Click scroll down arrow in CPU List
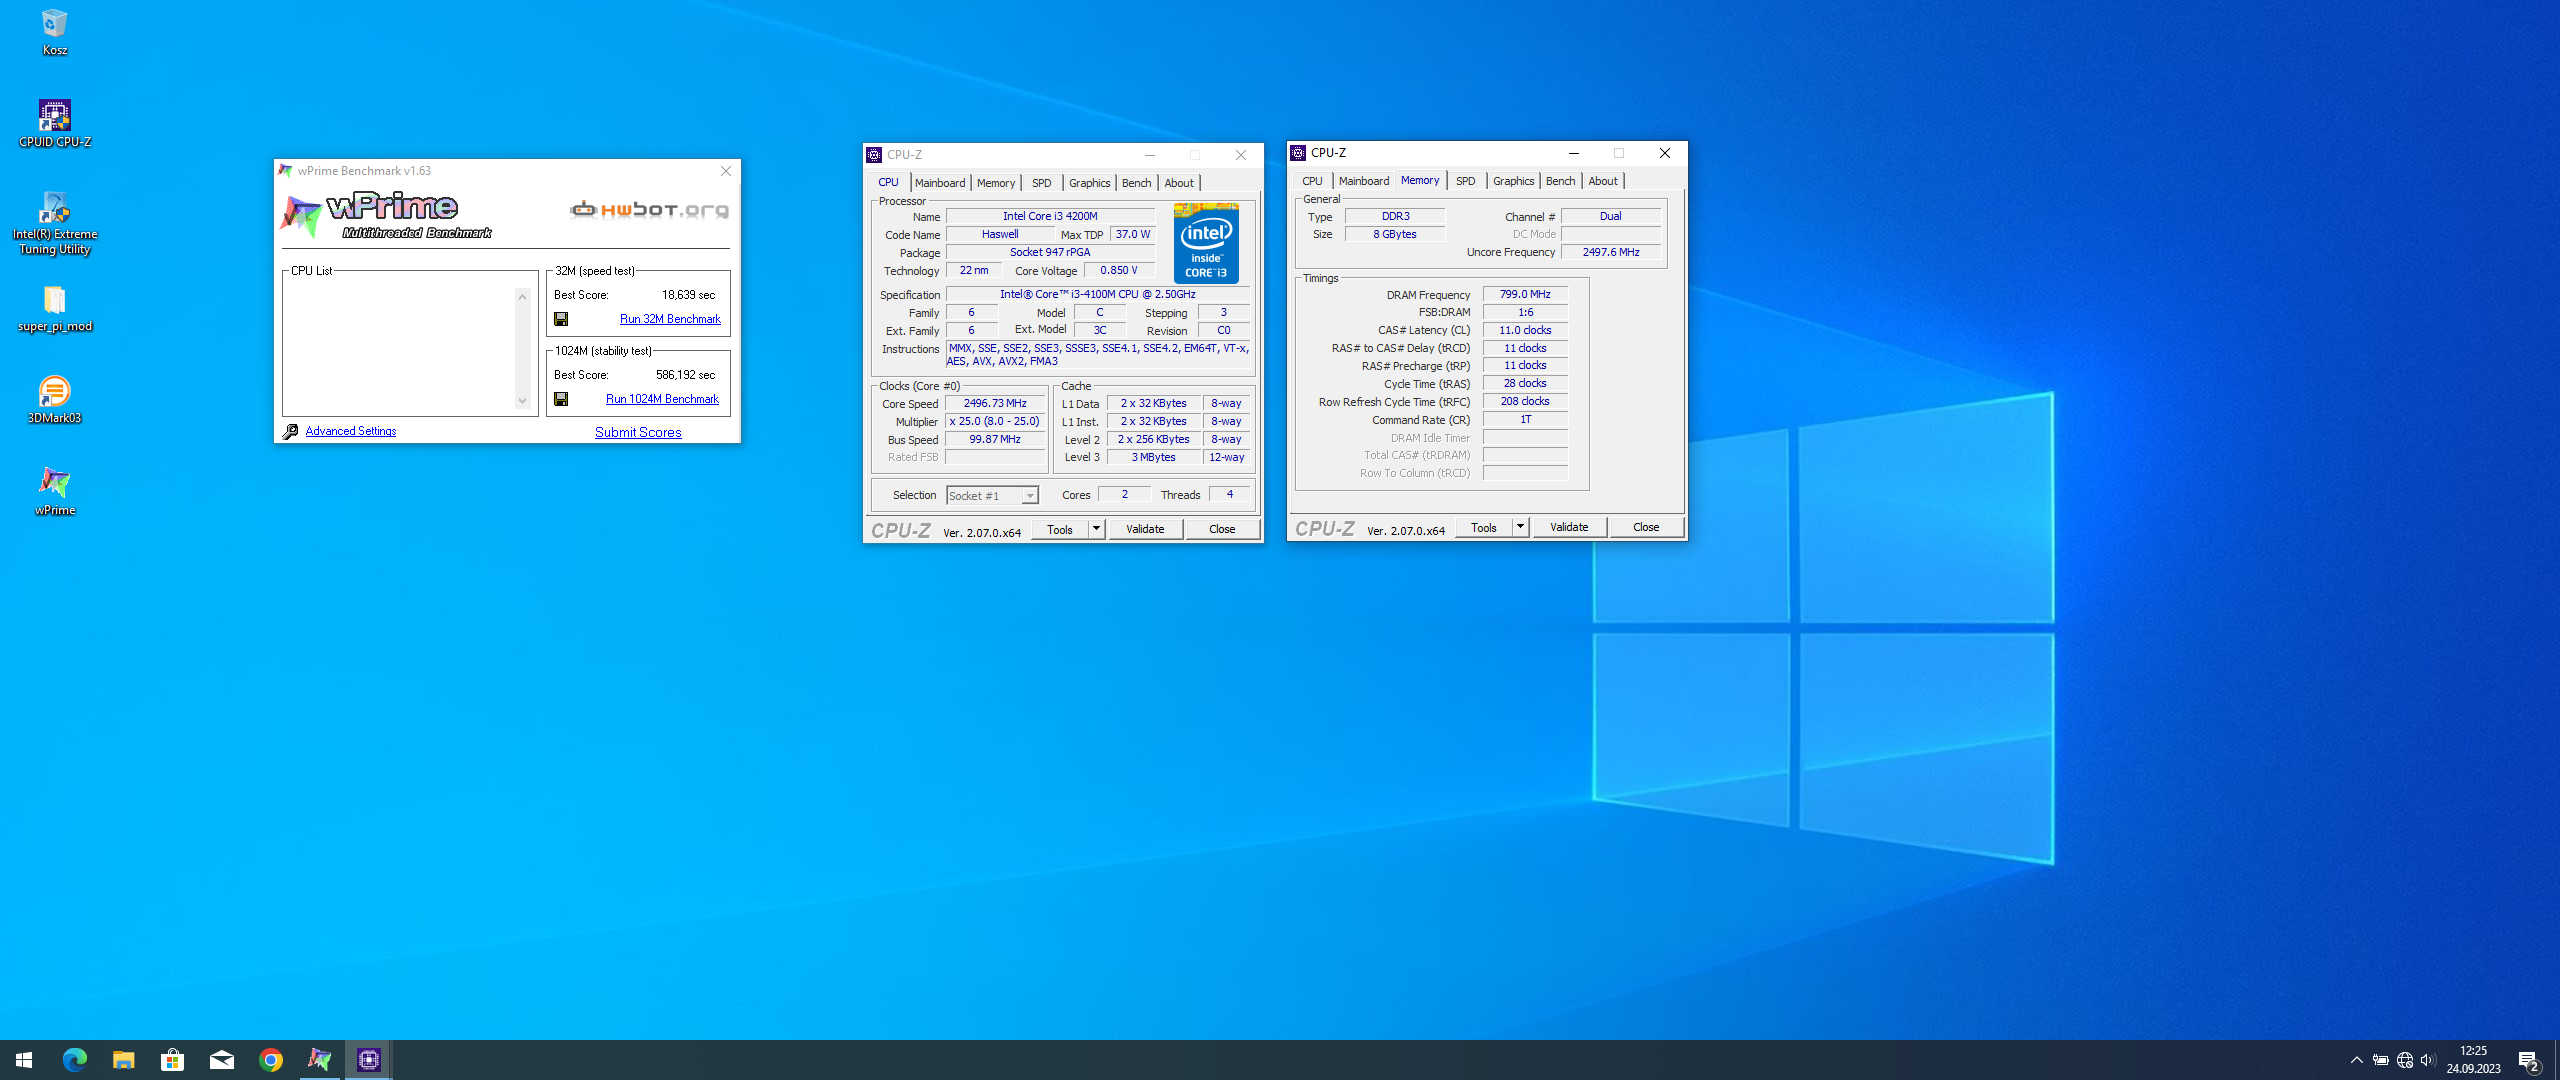2560x1080 pixels. 522,401
